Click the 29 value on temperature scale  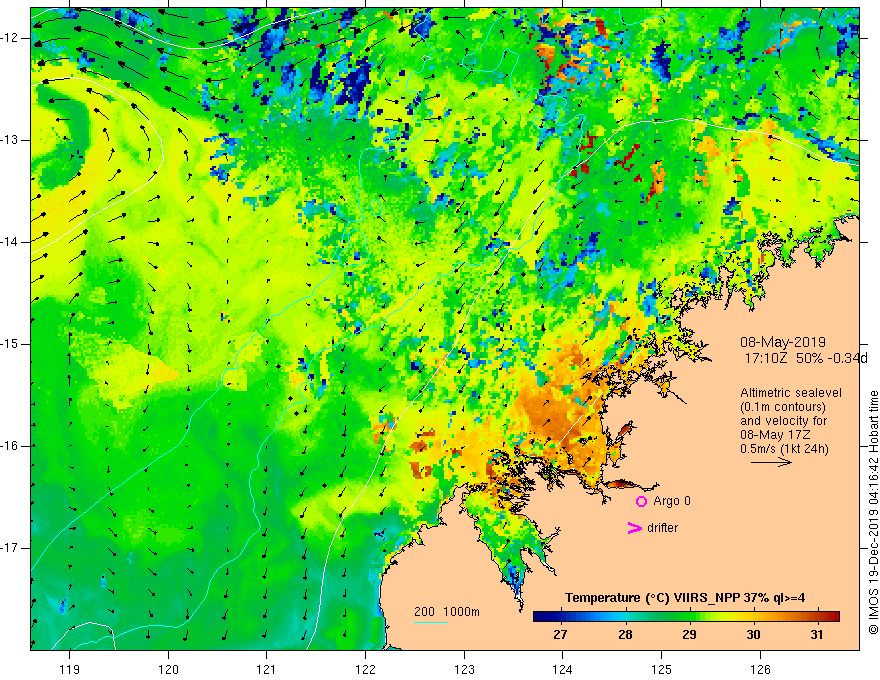(x=689, y=635)
